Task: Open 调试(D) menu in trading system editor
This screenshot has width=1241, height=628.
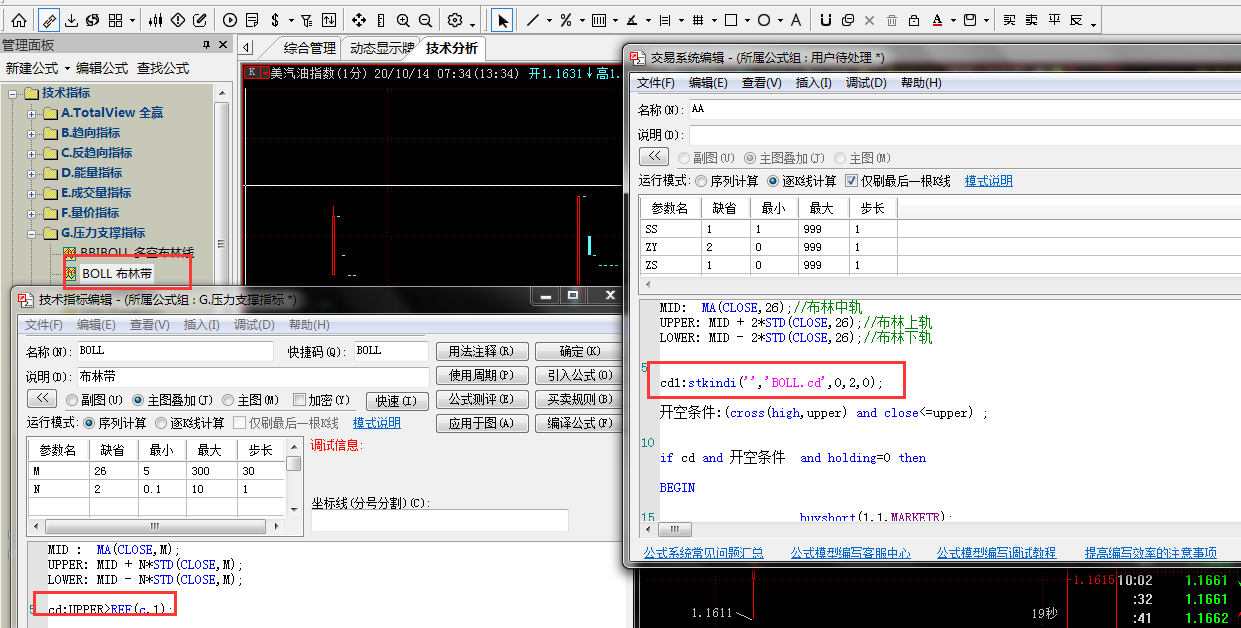Action: pos(866,83)
